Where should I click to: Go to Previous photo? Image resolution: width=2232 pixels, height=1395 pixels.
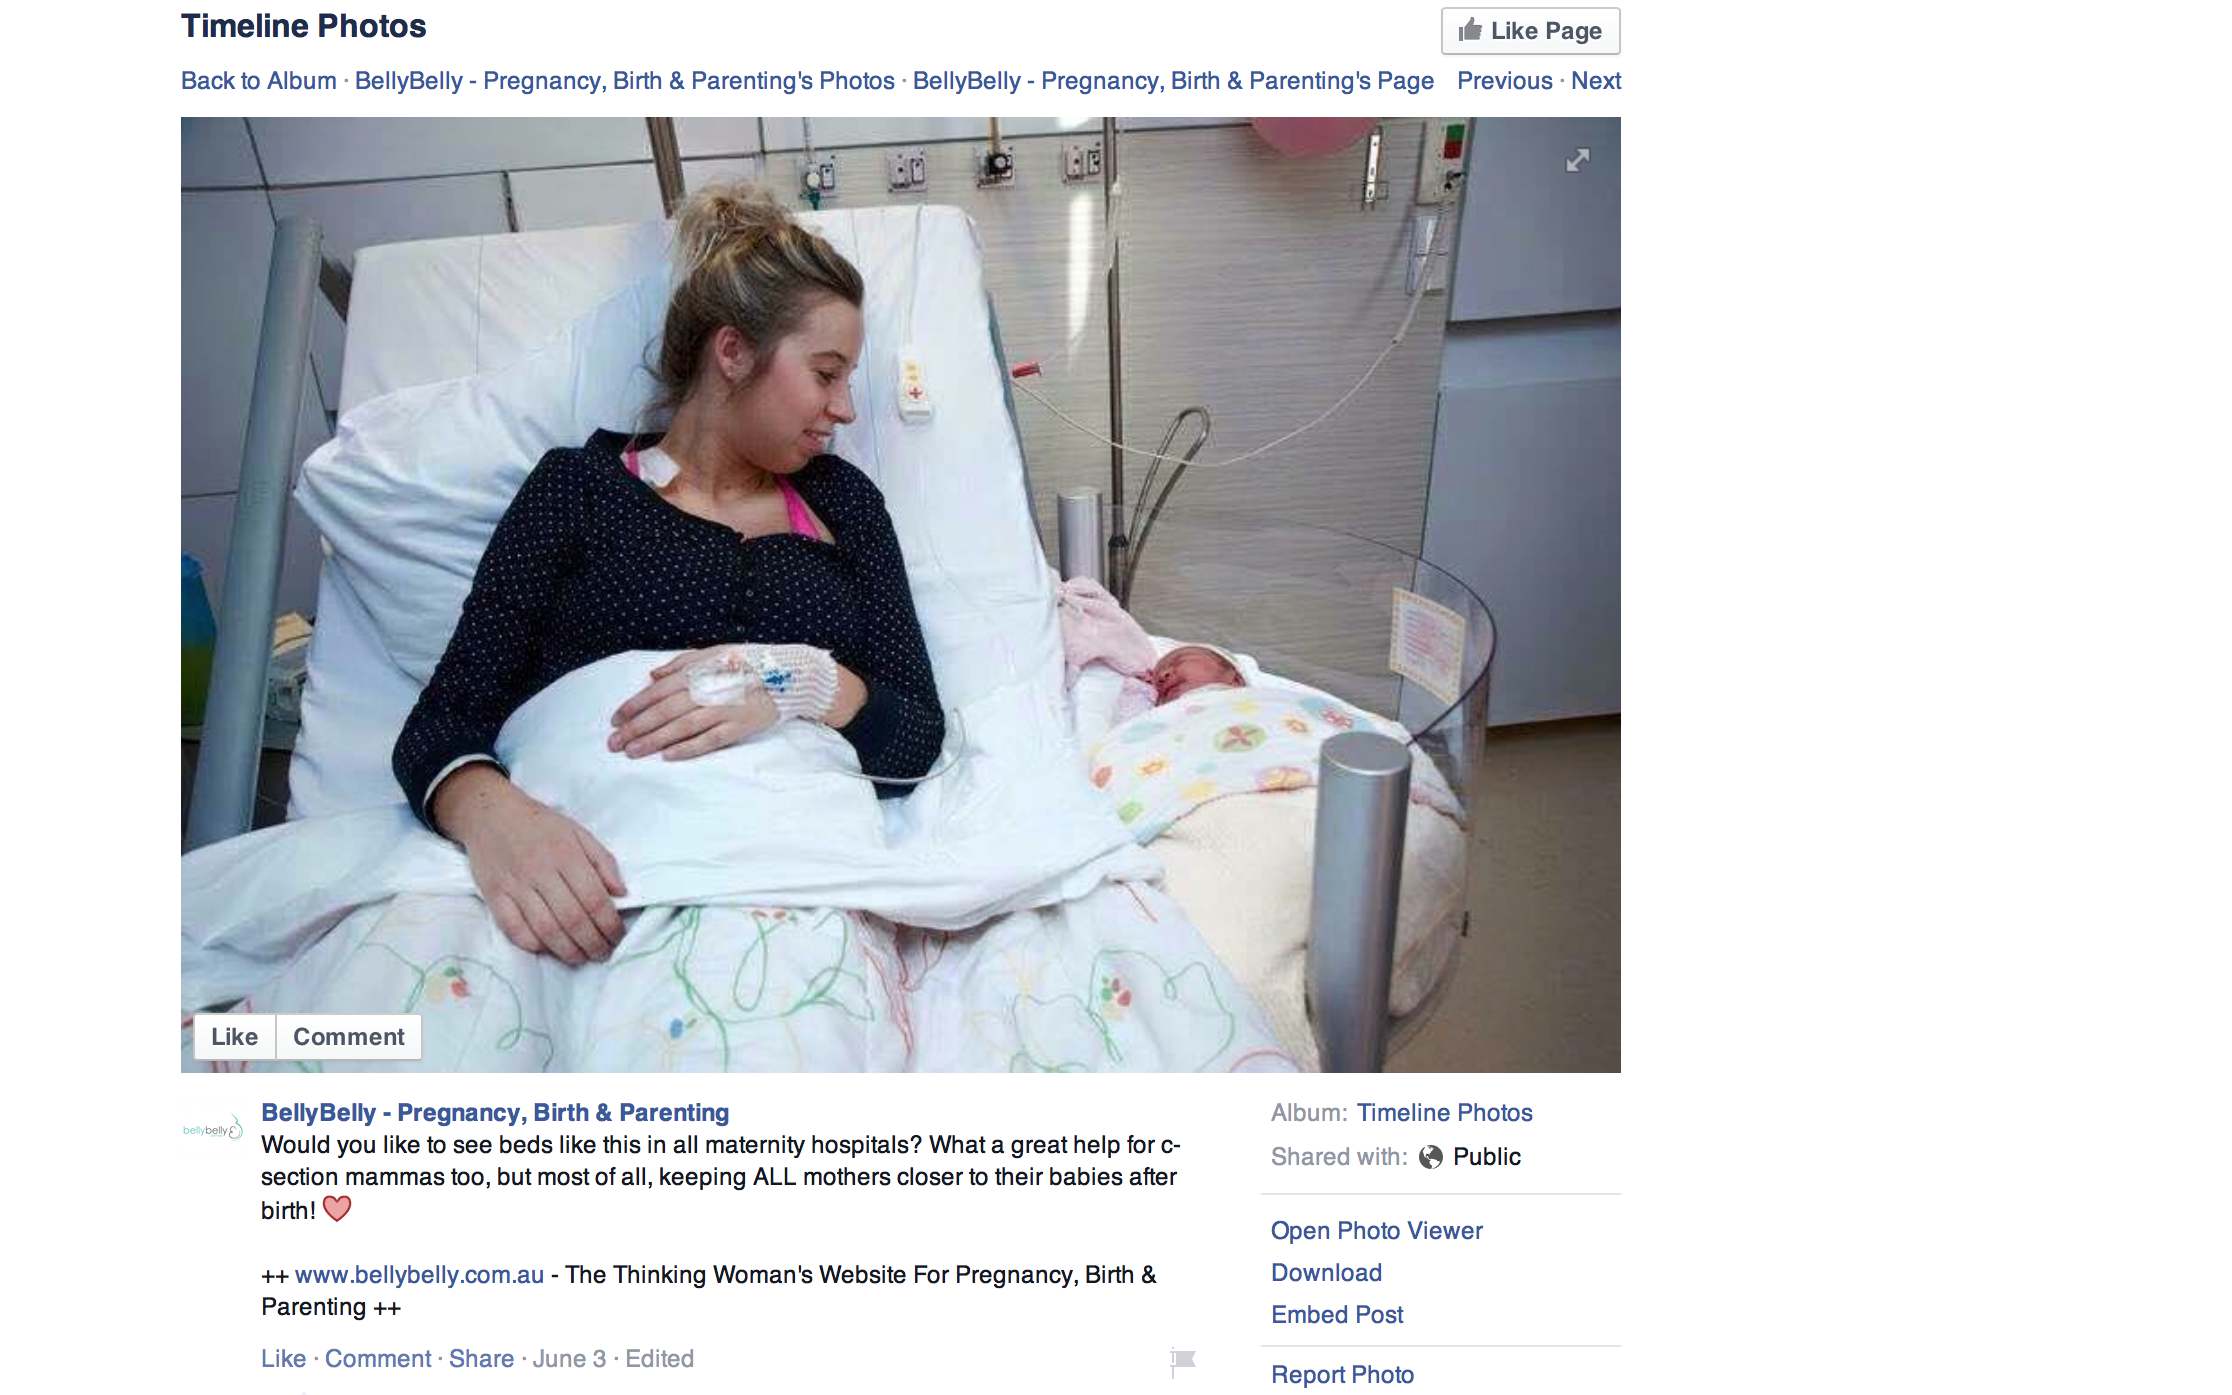pos(1505,81)
